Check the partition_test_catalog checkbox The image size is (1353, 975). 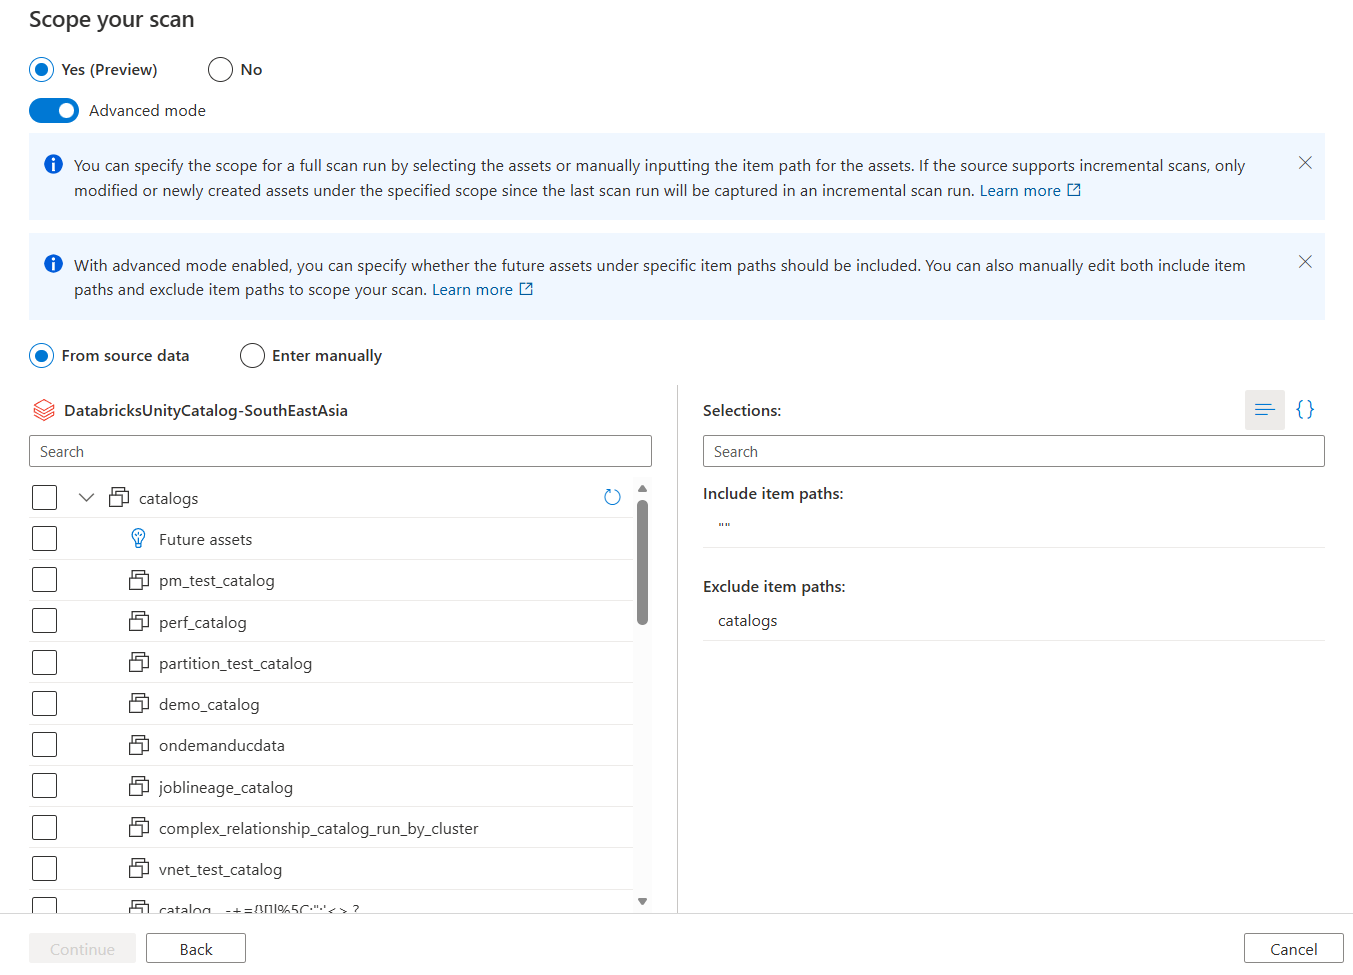[45, 663]
